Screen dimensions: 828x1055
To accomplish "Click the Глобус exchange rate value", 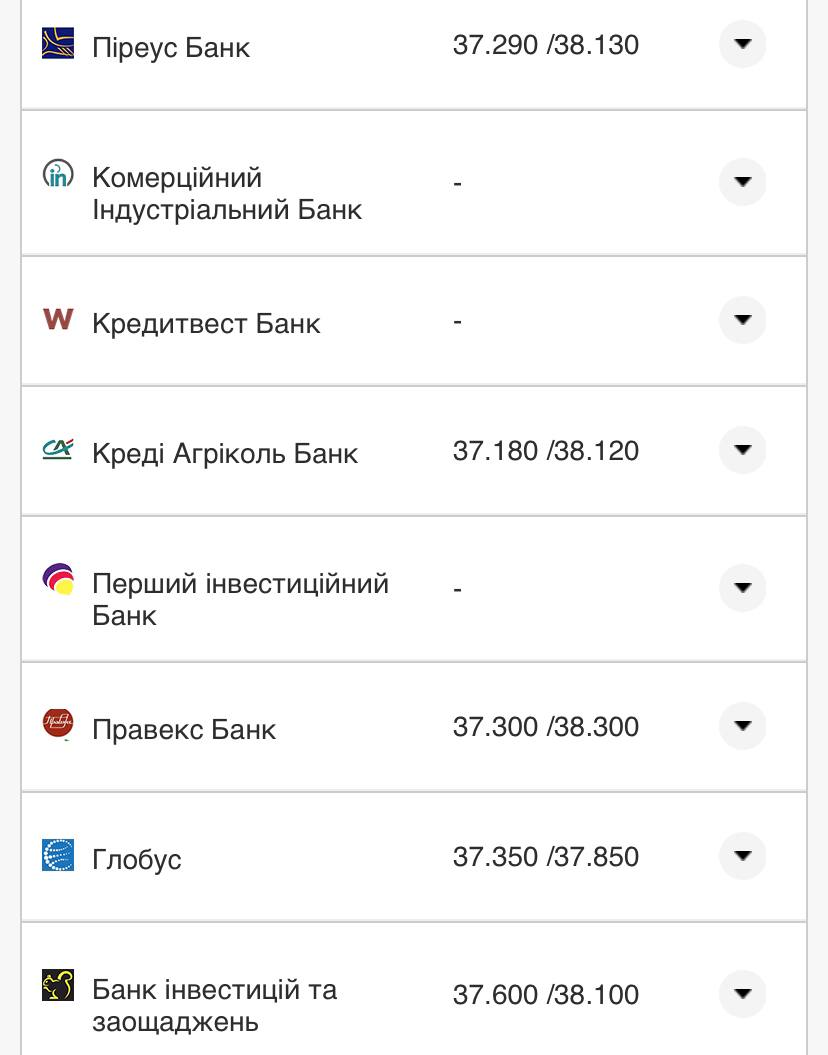I will pos(544,856).
